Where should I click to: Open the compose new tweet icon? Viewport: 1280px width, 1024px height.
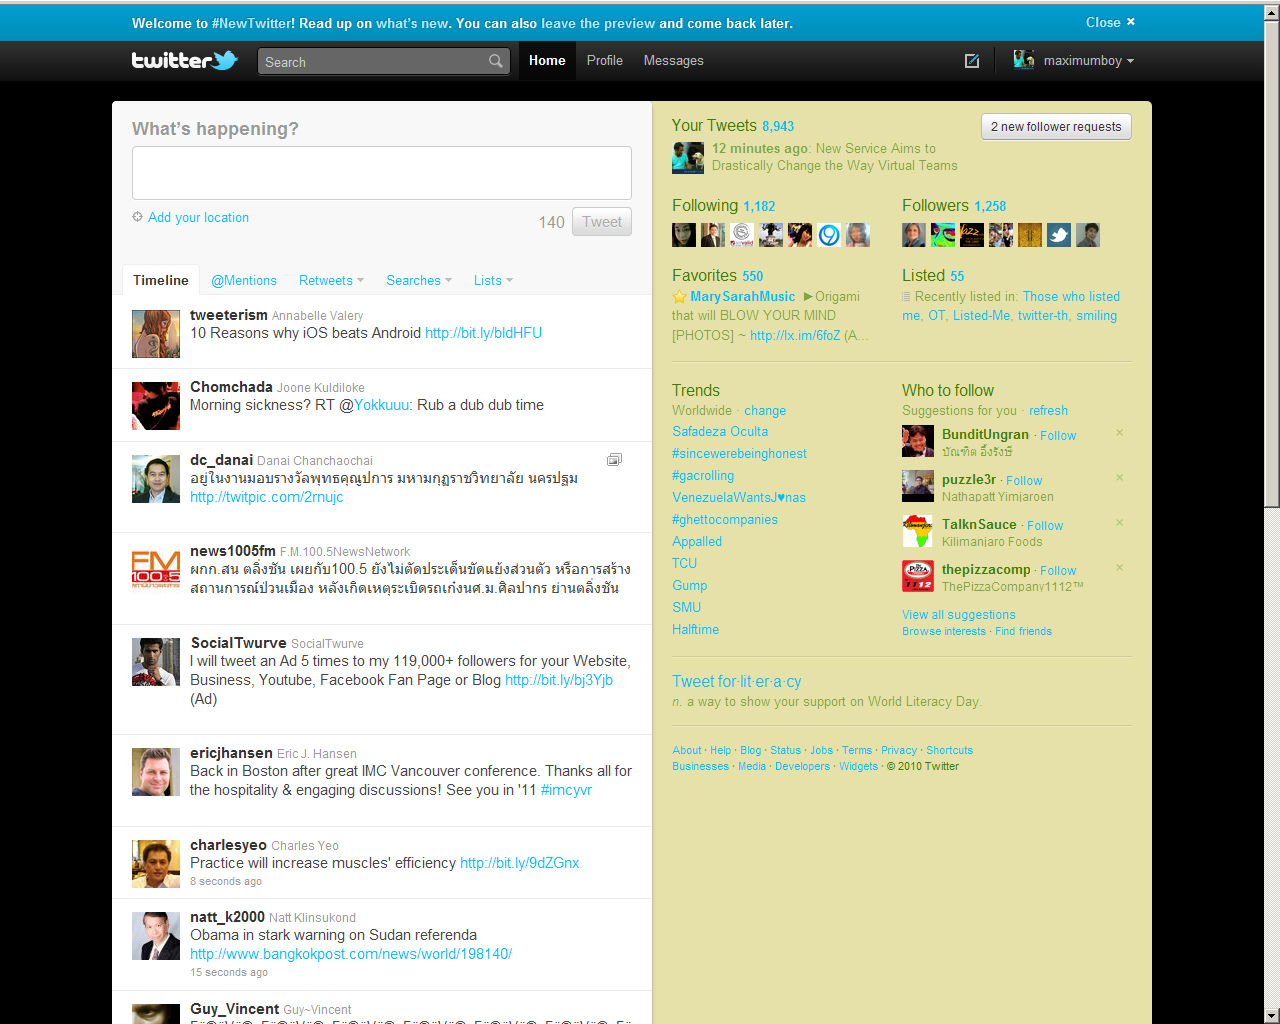pyautogui.click(x=971, y=61)
